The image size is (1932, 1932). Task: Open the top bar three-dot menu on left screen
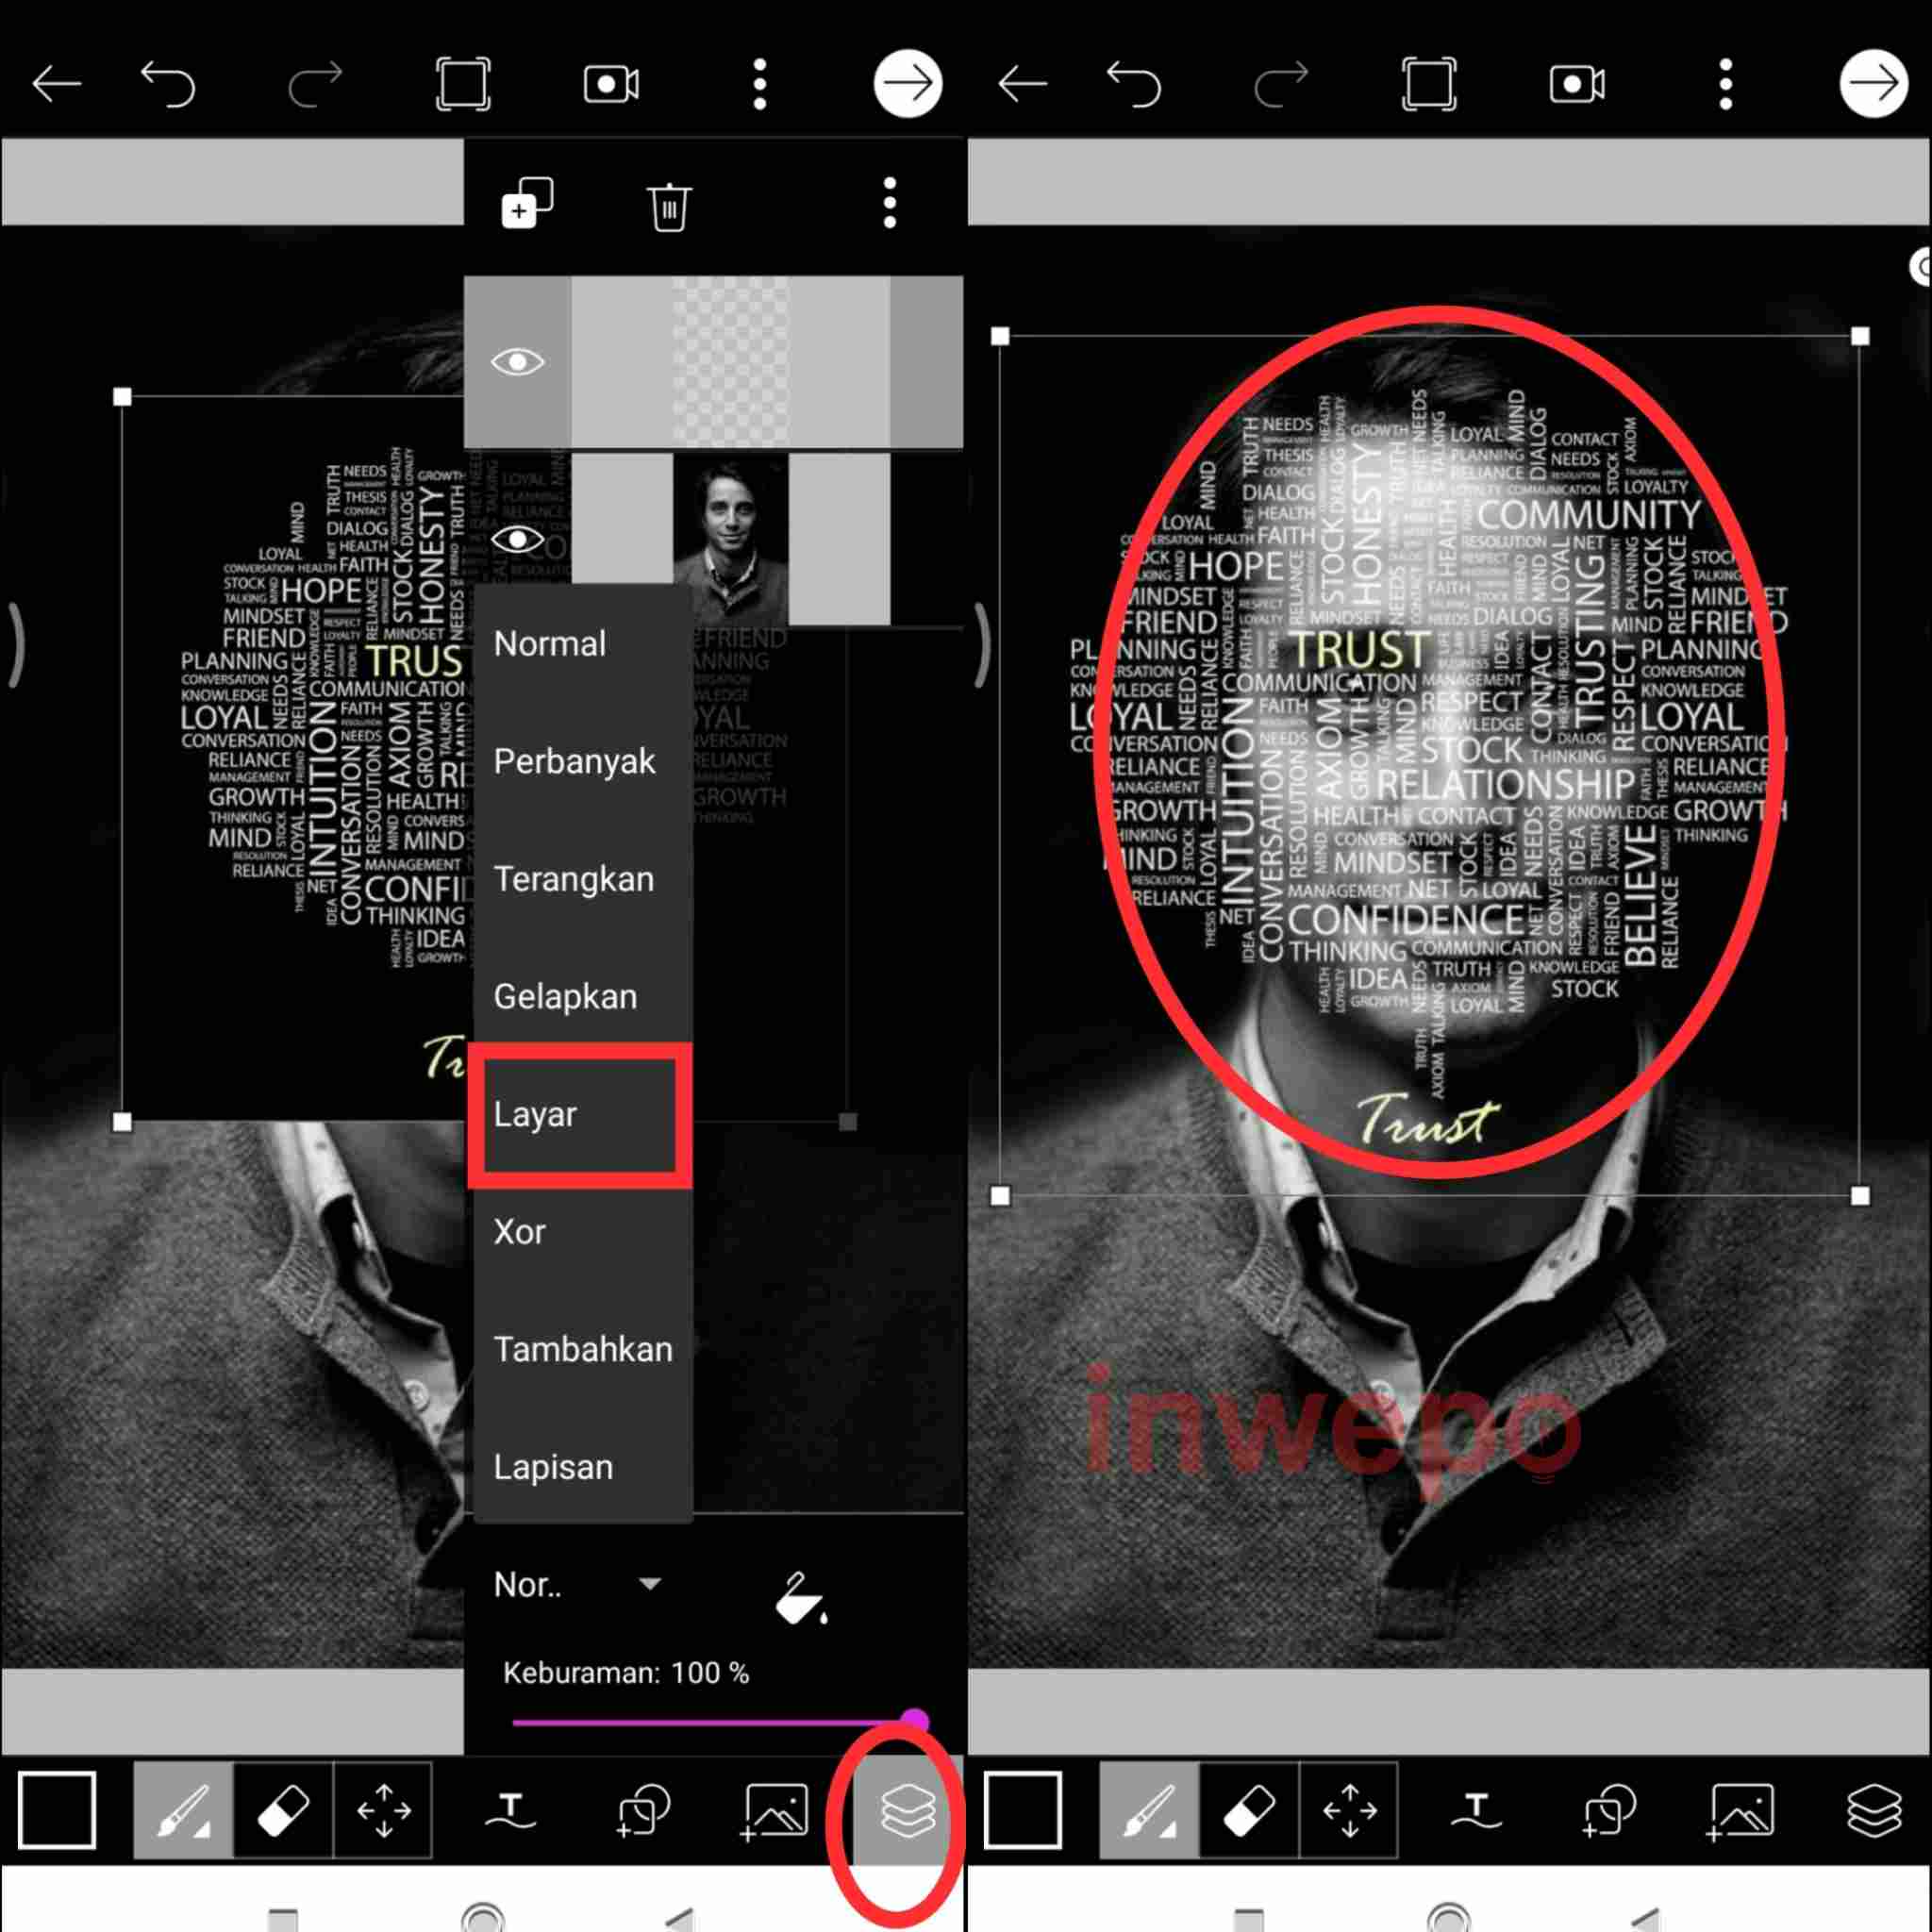pyautogui.click(x=760, y=84)
